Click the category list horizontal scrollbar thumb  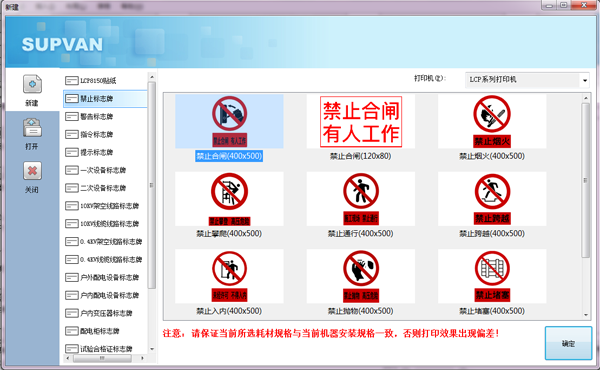[102, 358]
